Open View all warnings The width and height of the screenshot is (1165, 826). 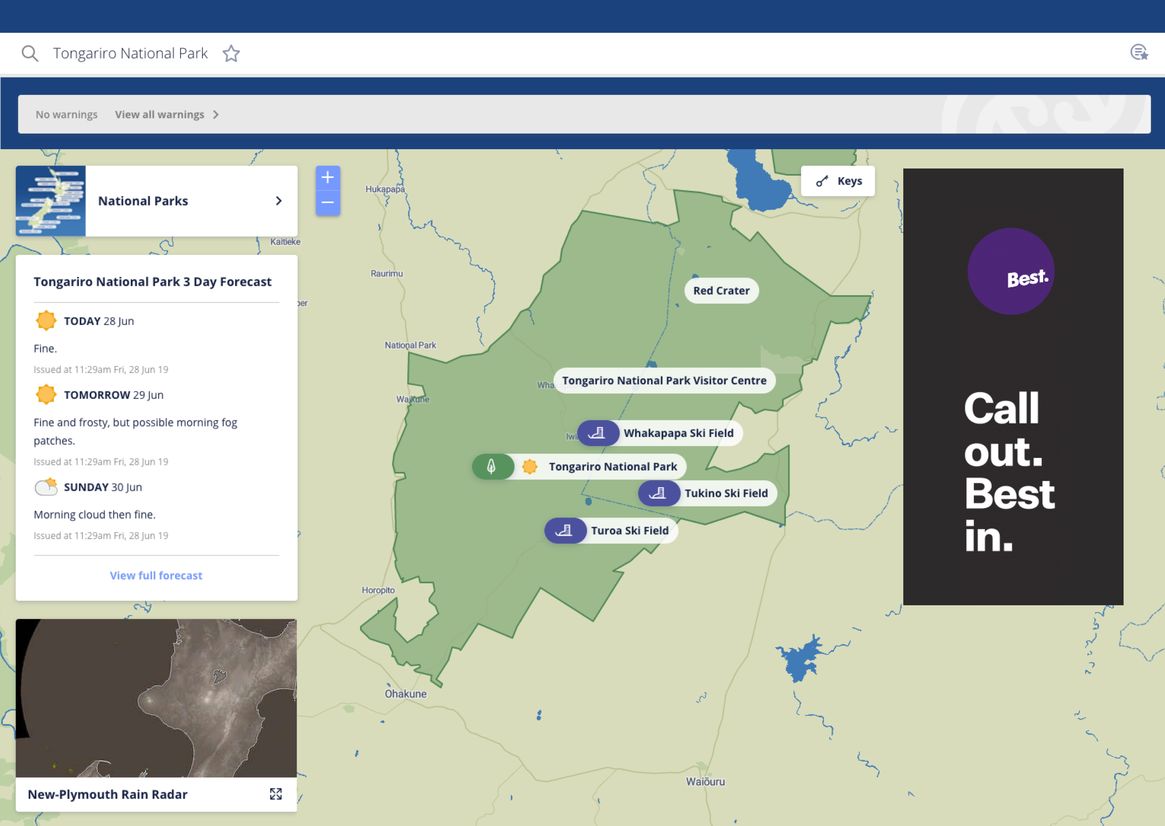tap(167, 115)
